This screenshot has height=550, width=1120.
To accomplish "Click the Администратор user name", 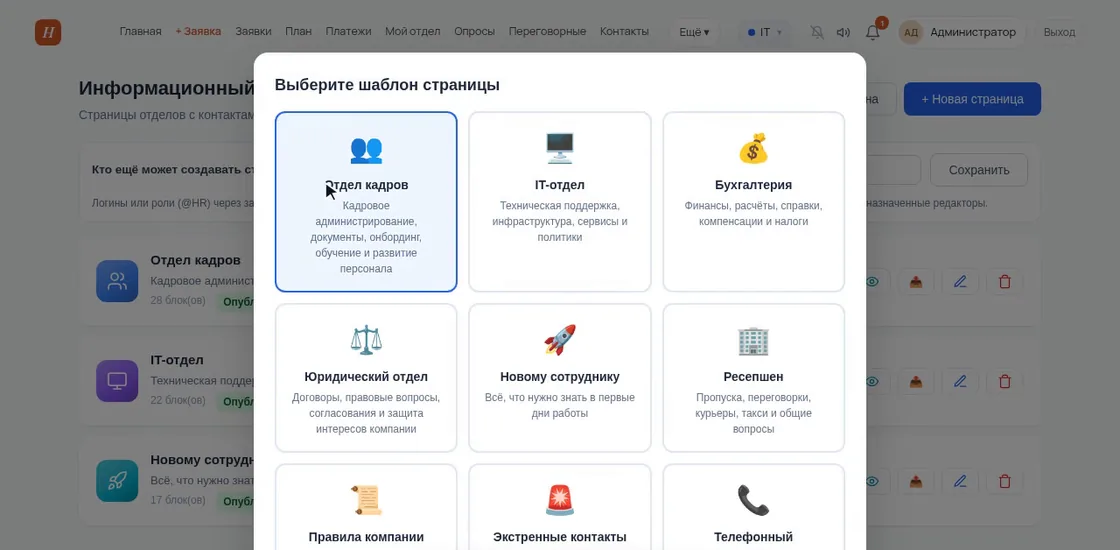I will [973, 32].
